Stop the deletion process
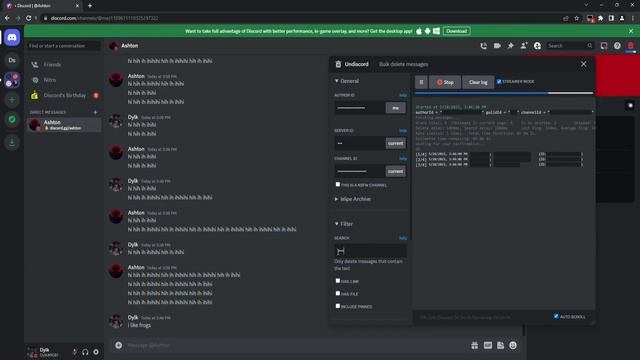Image resolution: width=640 pixels, height=360 pixels. (x=445, y=82)
